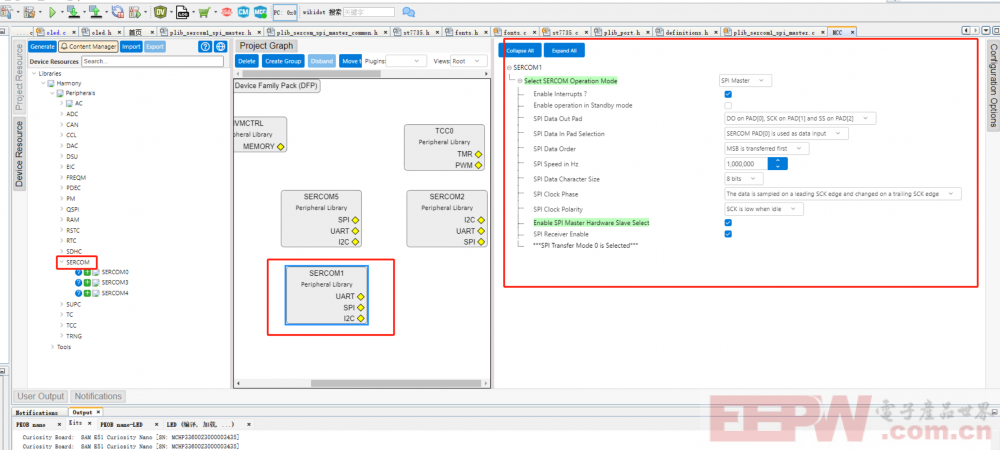Click the green plus beside SERCOM0
This screenshot has height=450, width=1000.
click(87, 272)
